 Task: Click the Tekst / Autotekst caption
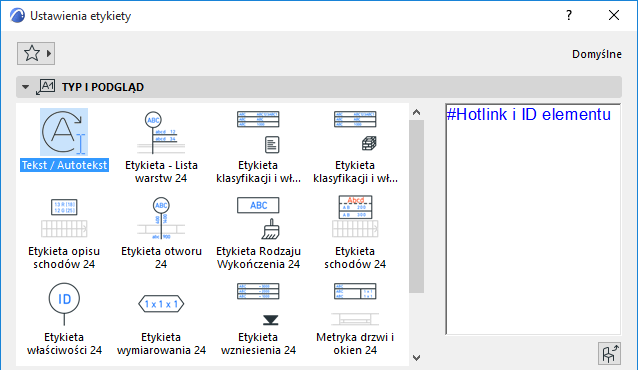[64, 165]
